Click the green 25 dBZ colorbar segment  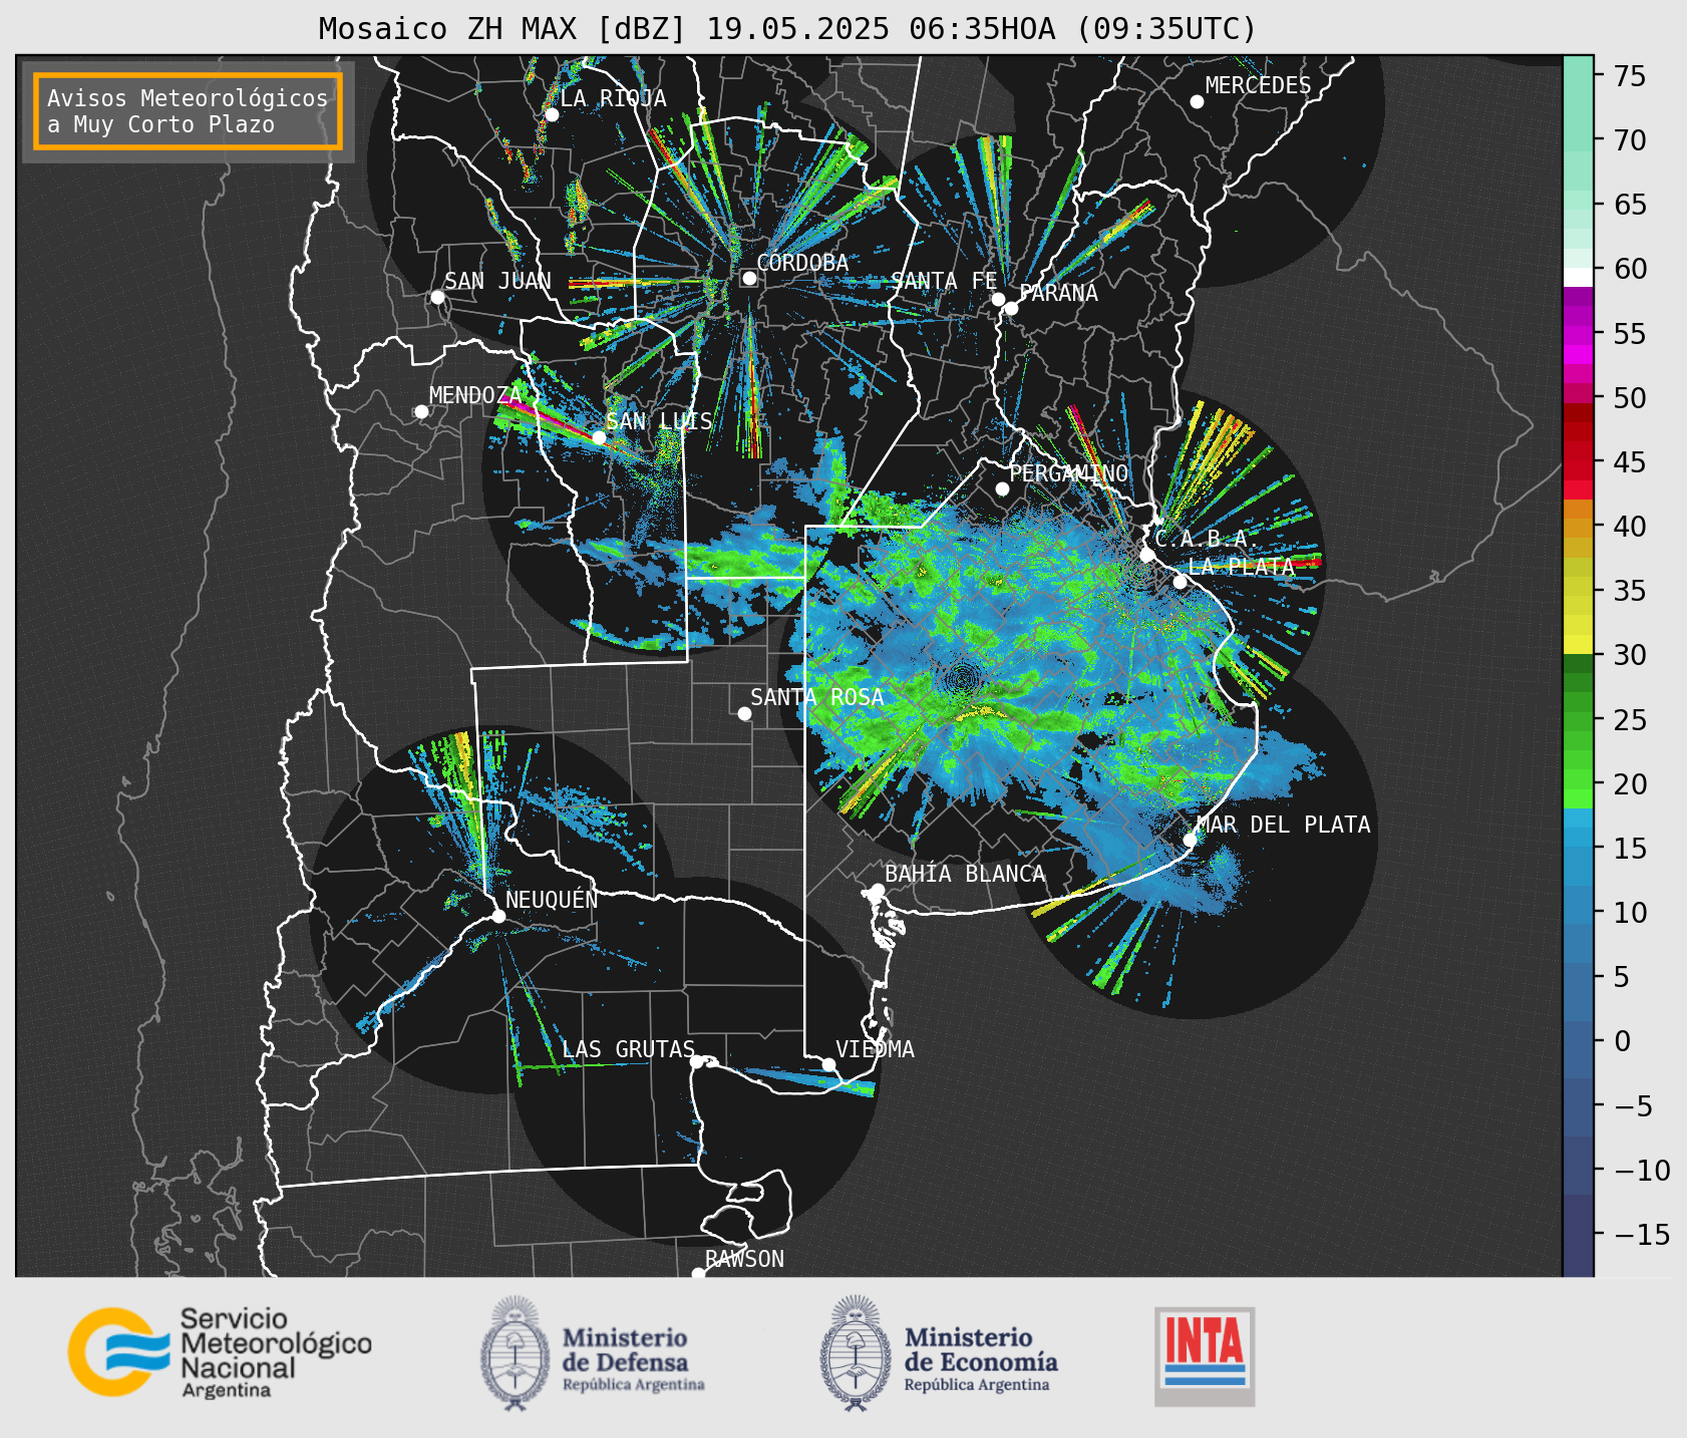tap(1578, 720)
